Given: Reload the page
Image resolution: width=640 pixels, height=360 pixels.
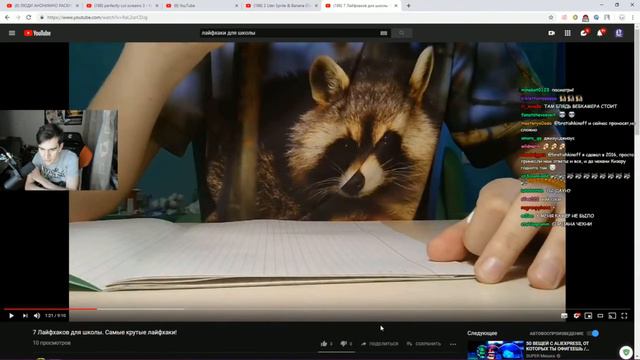Looking at the screenshot, I should pyautogui.click(x=29, y=18).
